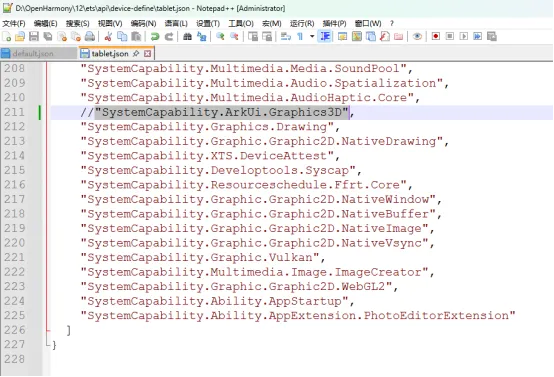554x377 pixels.
Task: Save the current file via toolbar
Action: click(34, 36)
